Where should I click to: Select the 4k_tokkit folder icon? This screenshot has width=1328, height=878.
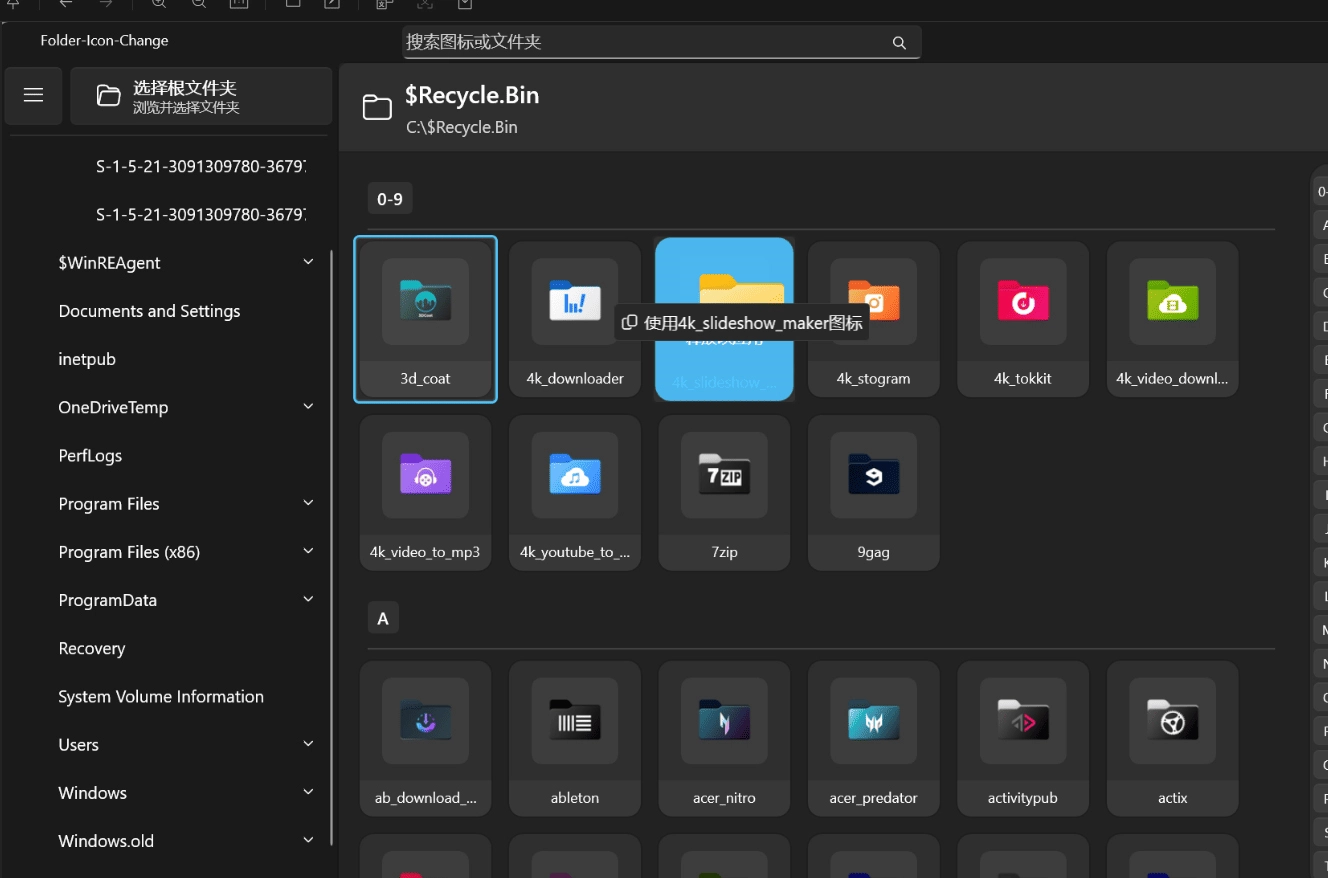click(x=1023, y=319)
